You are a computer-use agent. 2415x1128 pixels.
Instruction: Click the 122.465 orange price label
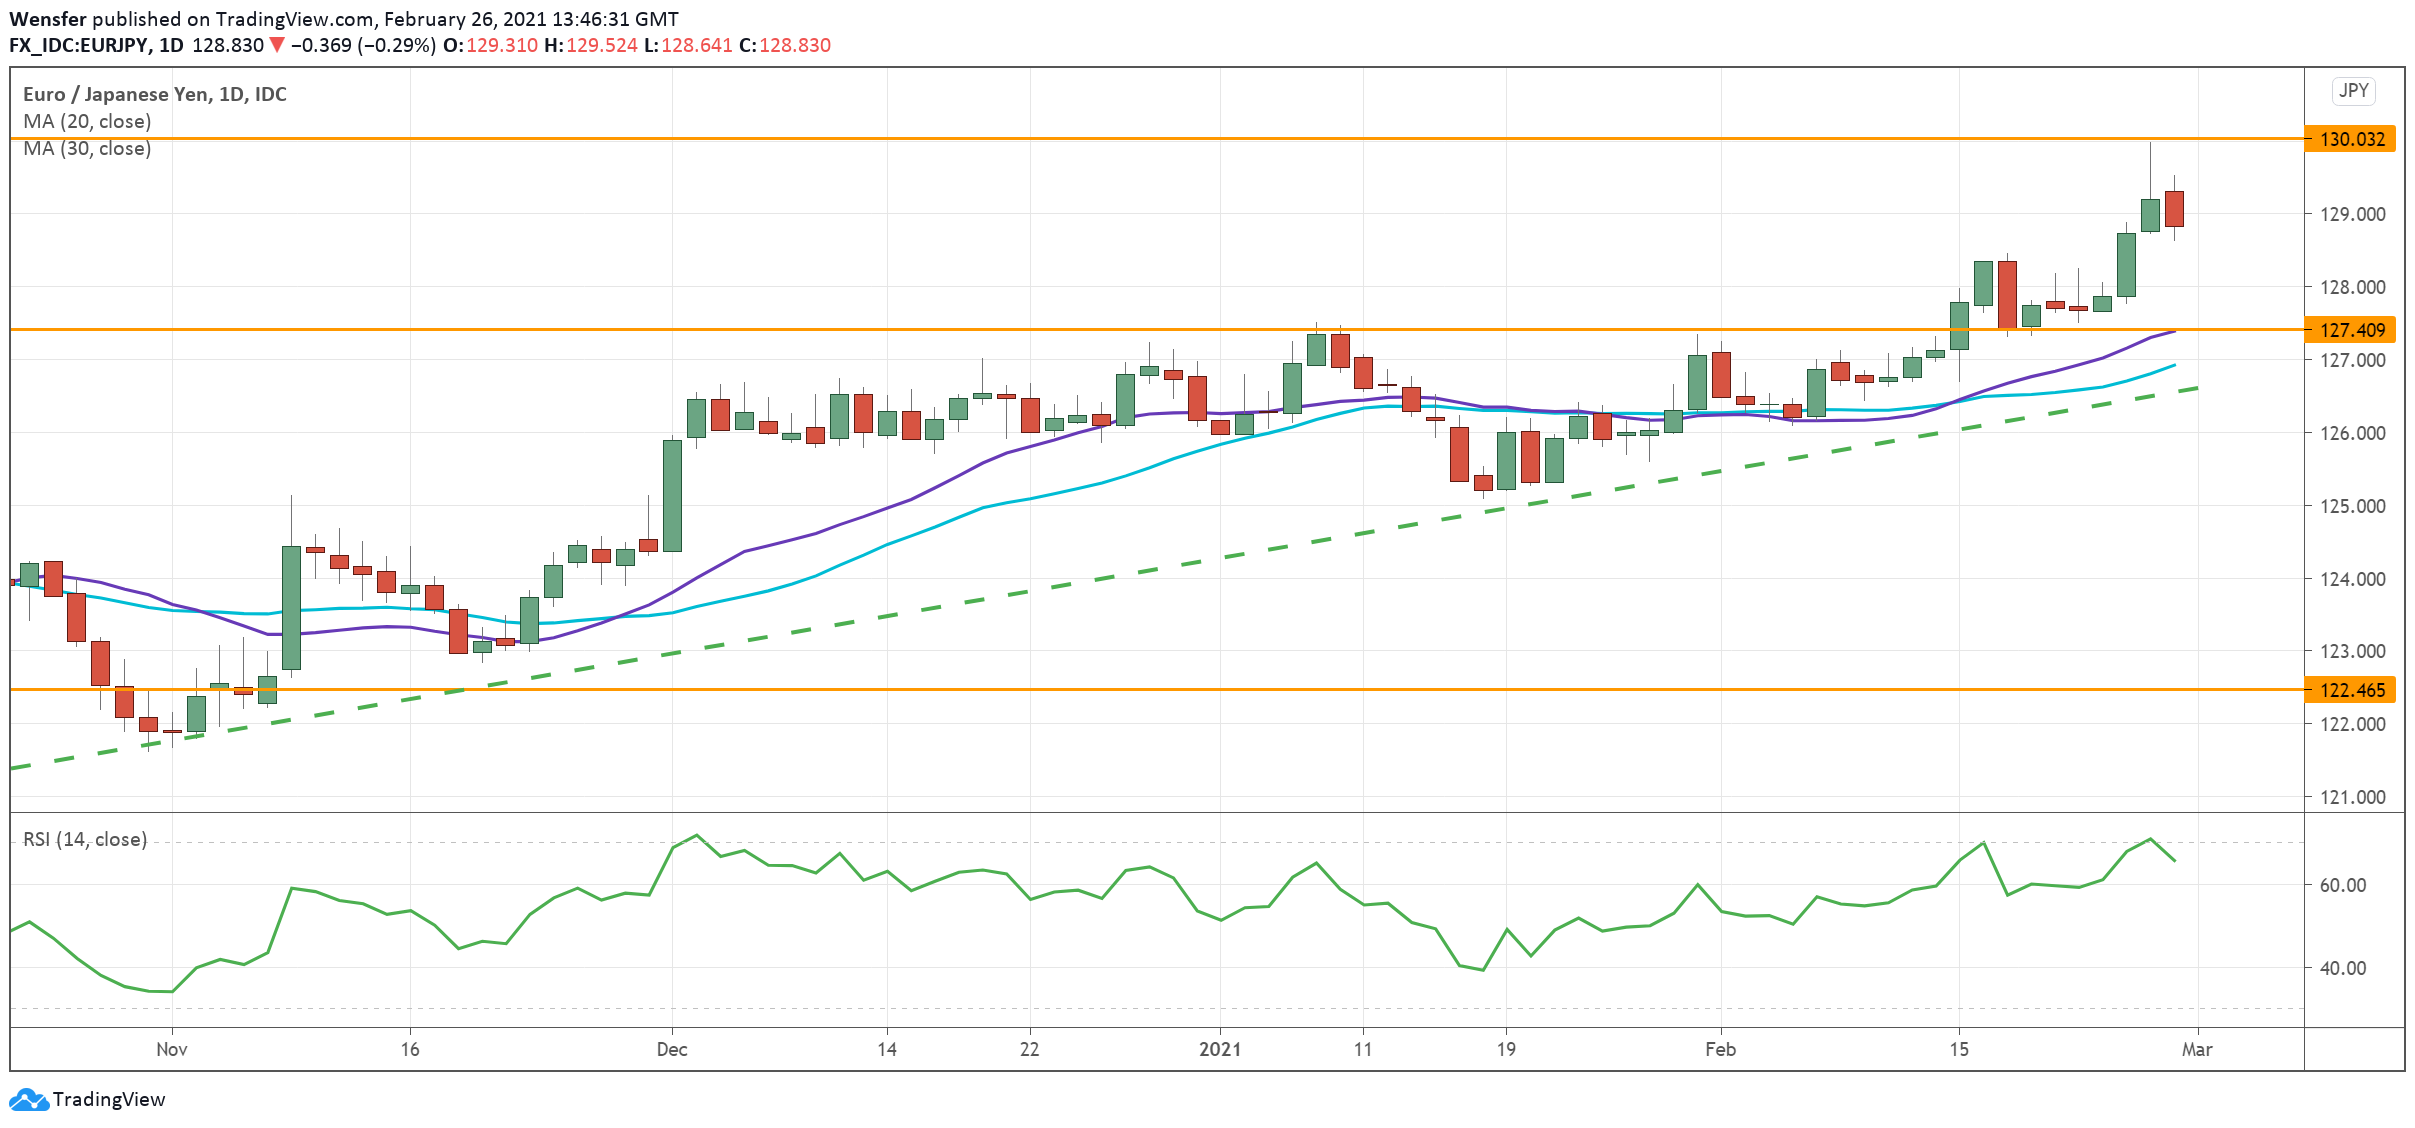[2351, 690]
